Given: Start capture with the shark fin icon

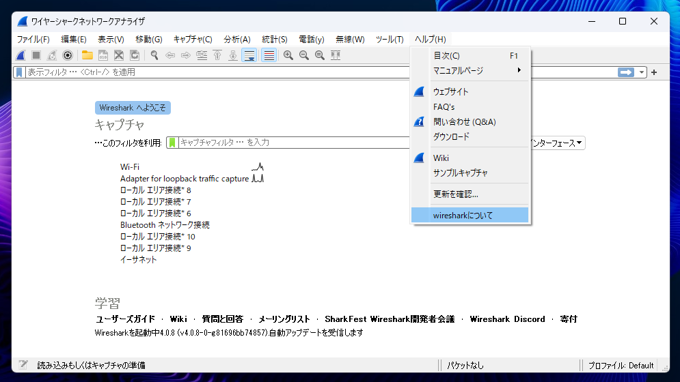Looking at the screenshot, I should pos(21,56).
